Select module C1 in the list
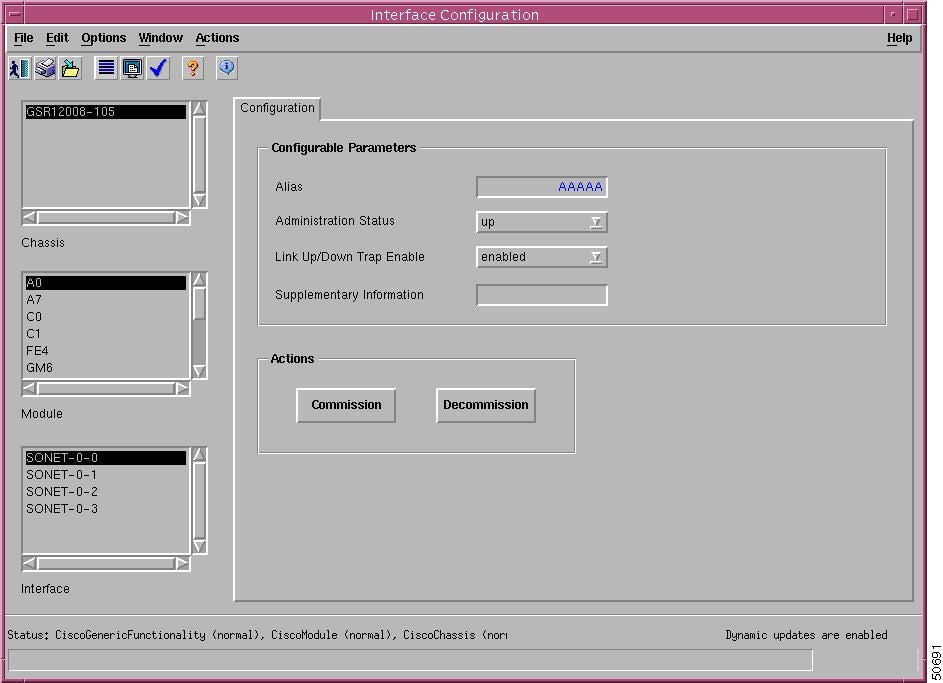This screenshot has height=683, width=943. (106, 334)
